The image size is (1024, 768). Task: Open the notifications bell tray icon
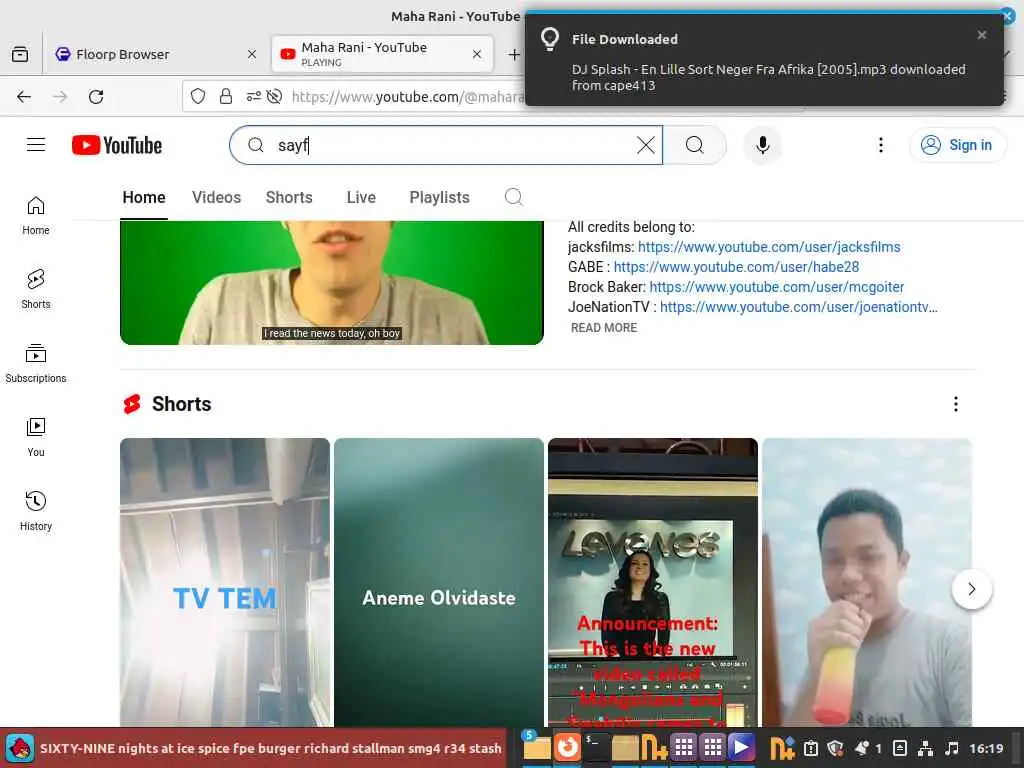862,748
